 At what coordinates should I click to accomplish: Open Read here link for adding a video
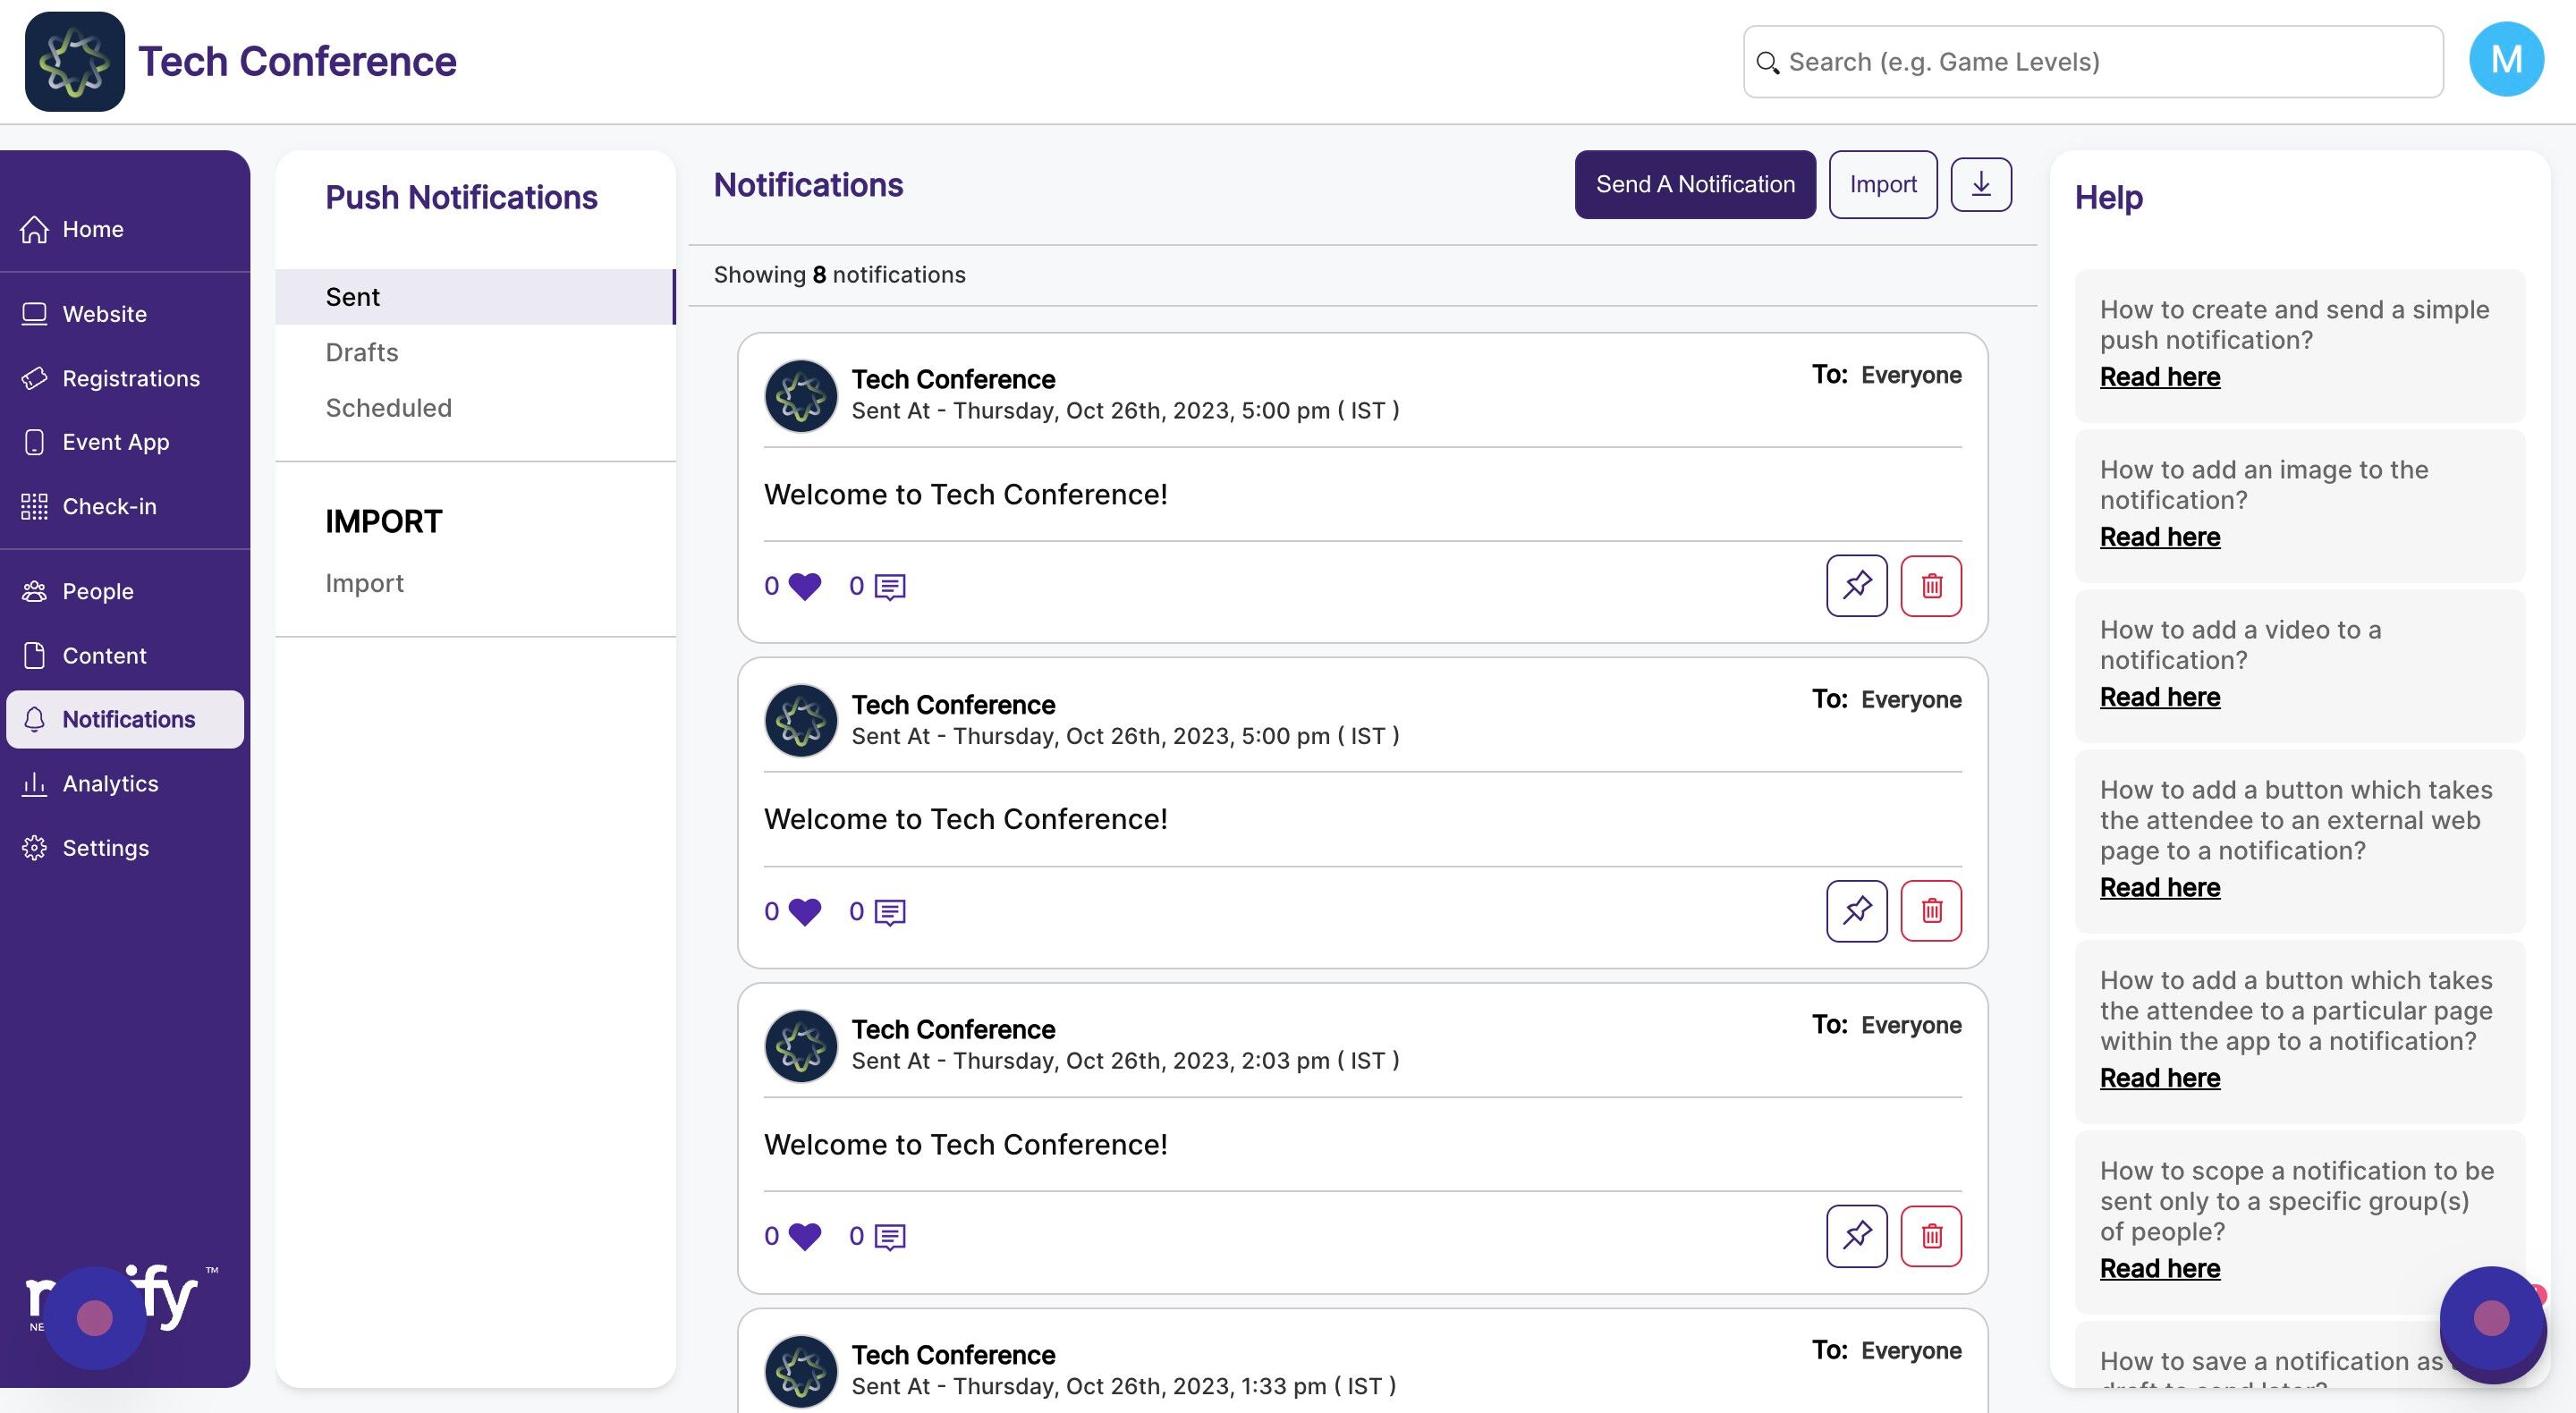coord(2159,697)
